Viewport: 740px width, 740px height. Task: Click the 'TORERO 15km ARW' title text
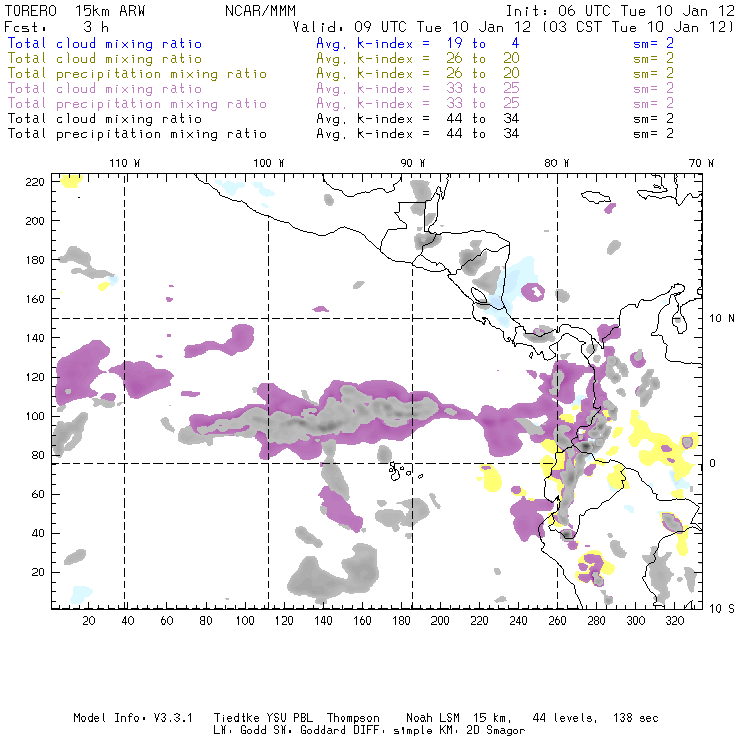(x=75, y=11)
